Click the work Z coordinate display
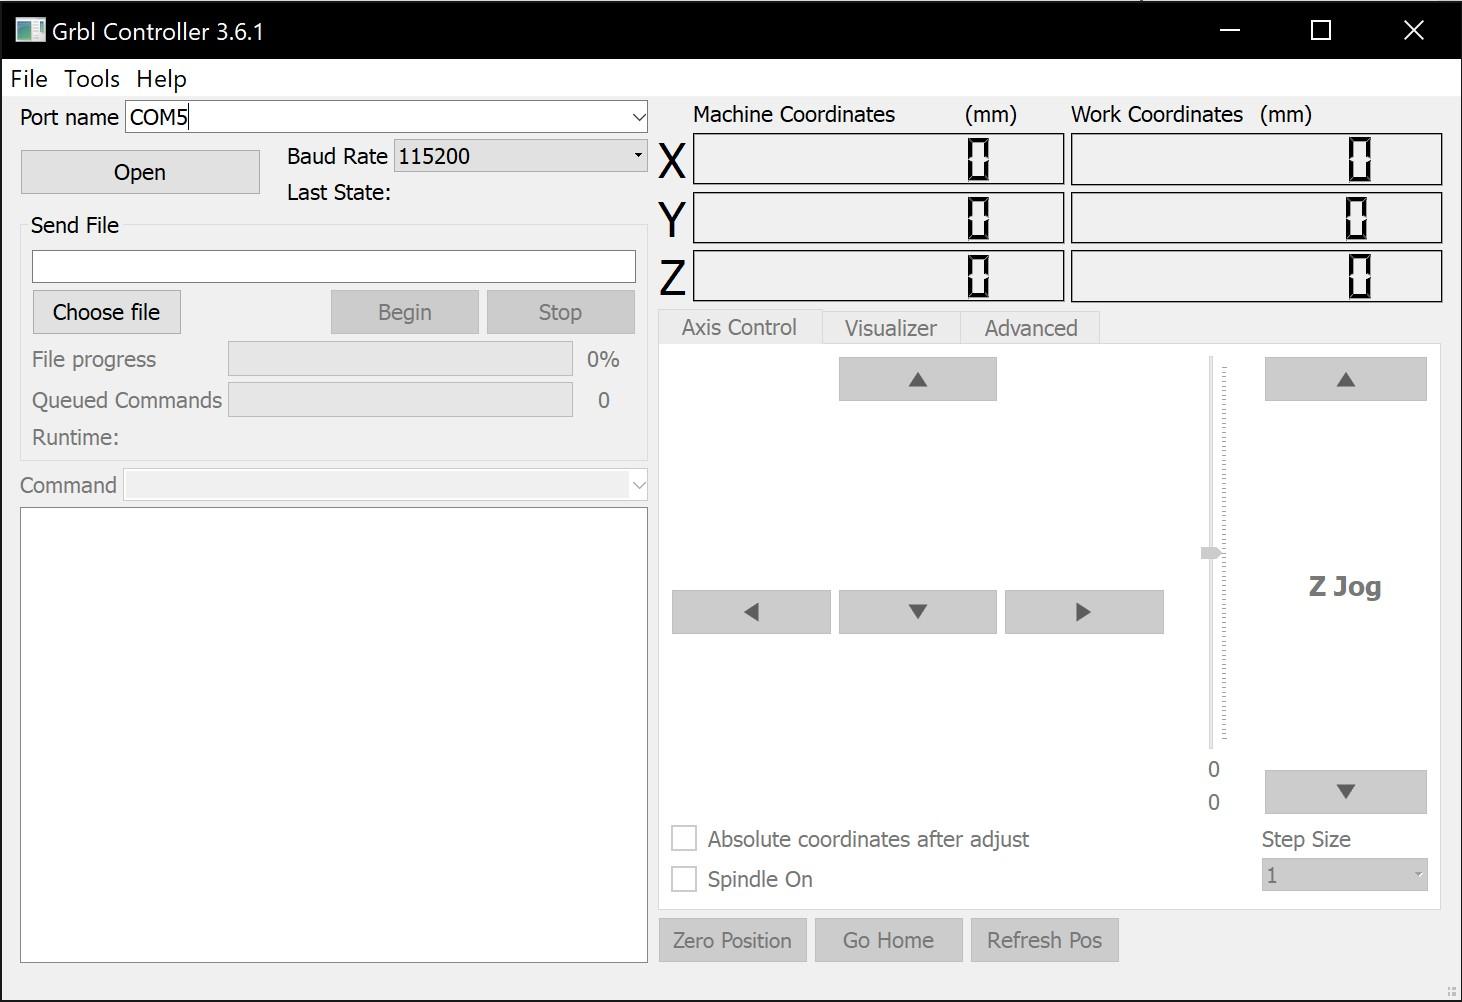The image size is (1462, 1002). (1256, 276)
